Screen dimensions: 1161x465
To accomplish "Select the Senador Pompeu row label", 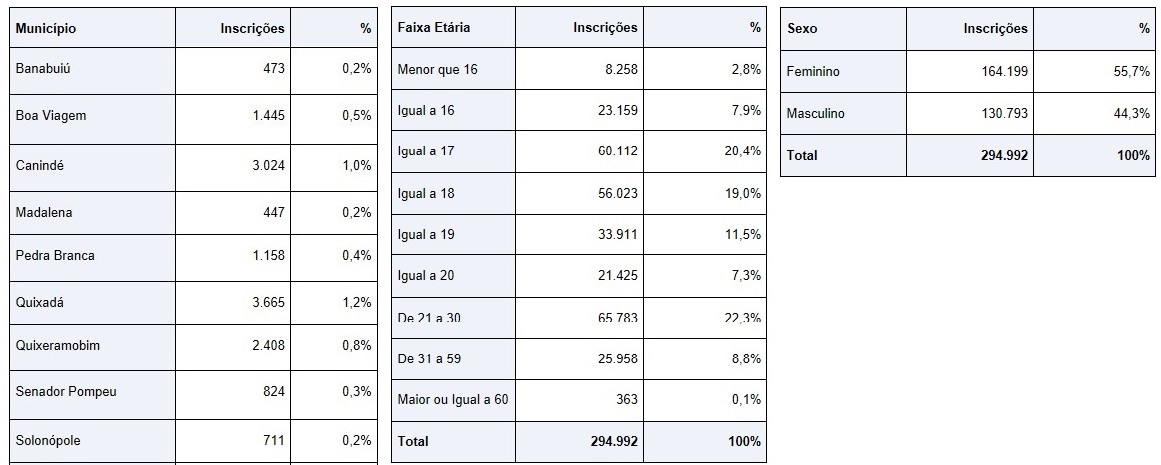I will click(66, 392).
